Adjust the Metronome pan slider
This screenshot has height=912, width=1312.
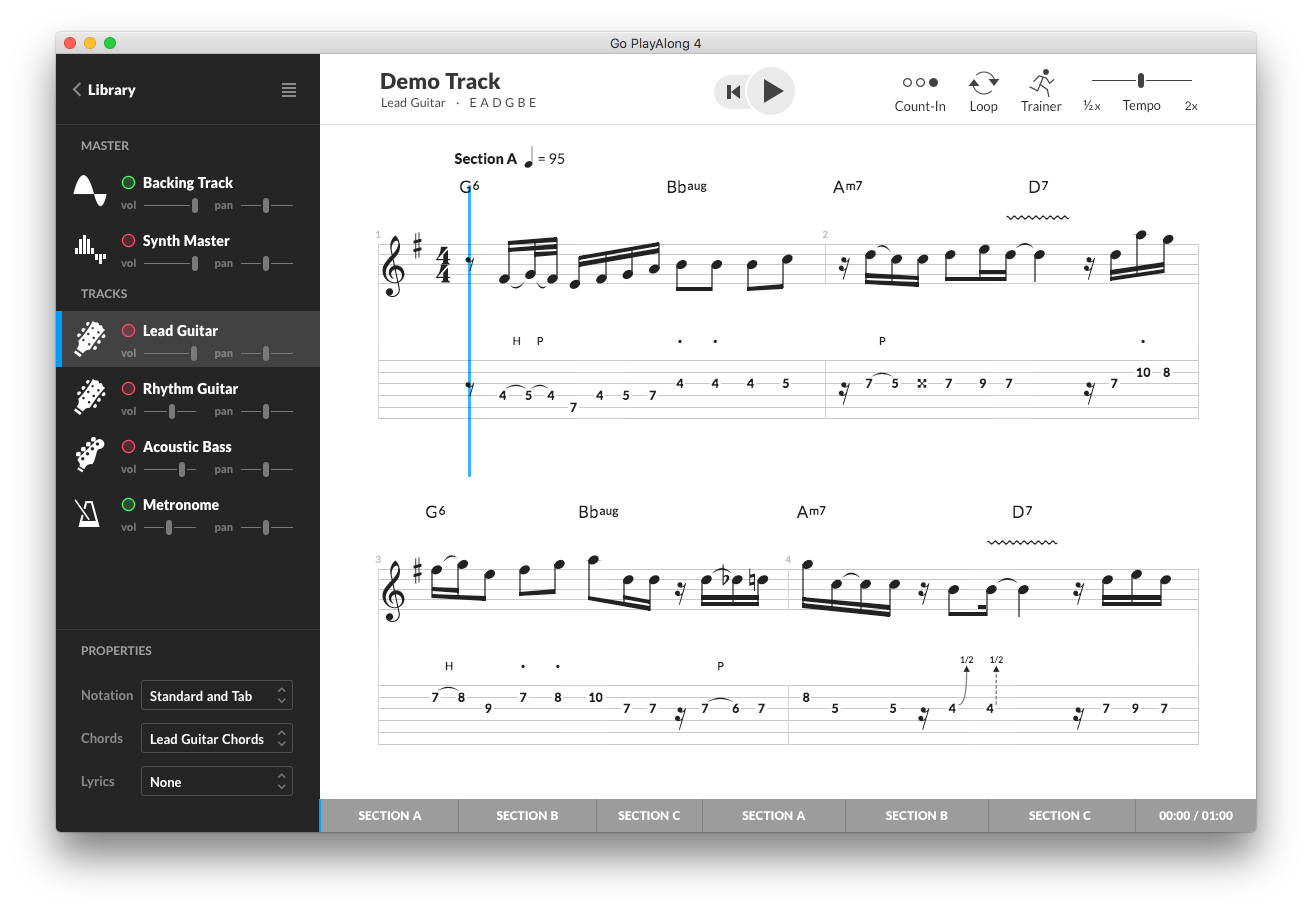point(266,528)
